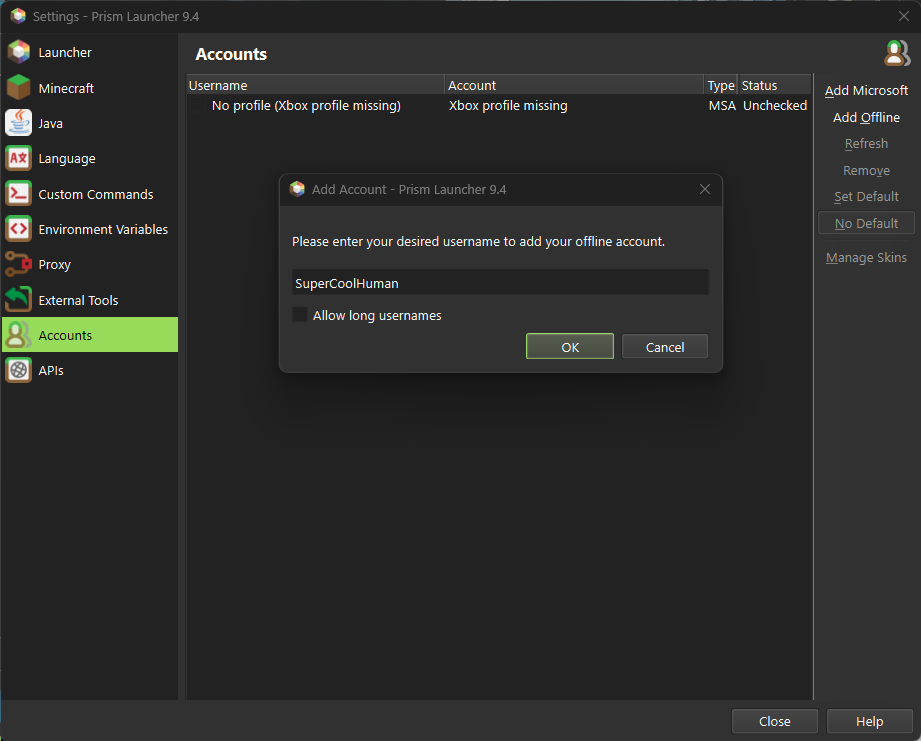The height and width of the screenshot is (741, 921).
Task: Click the Proxy network icon
Action: coord(19,264)
